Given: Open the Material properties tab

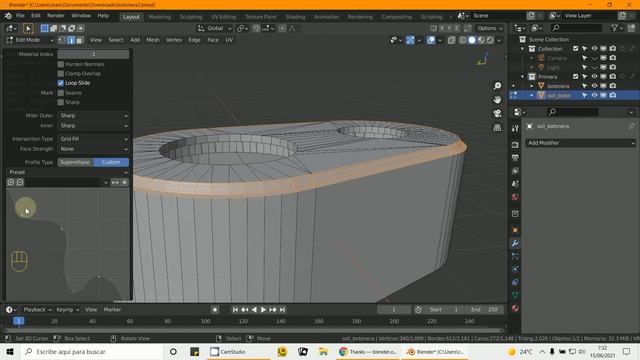Looking at the screenshot, I should pyautogui.click(x=515, y=308).
